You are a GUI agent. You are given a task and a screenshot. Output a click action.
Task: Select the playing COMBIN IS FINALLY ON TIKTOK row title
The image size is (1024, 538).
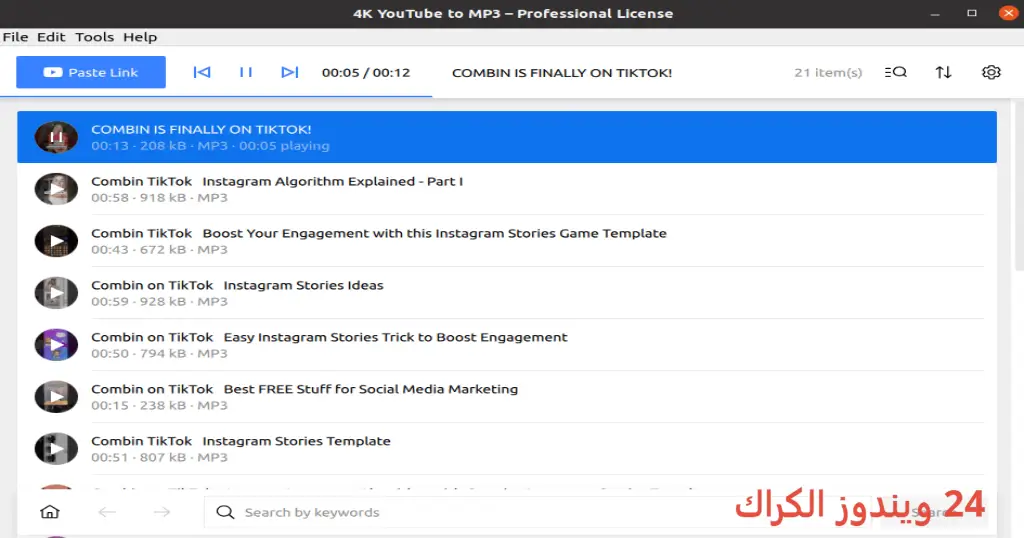(201, 129)
